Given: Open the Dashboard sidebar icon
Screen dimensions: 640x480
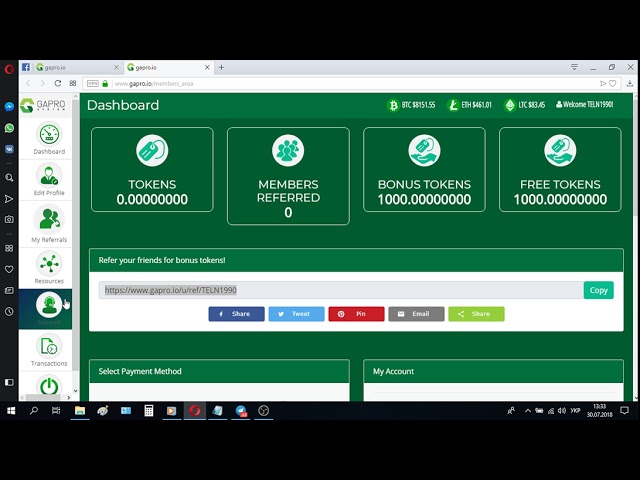Looking at the screenshot, I should pyautogui.click(x=49, y=134).
